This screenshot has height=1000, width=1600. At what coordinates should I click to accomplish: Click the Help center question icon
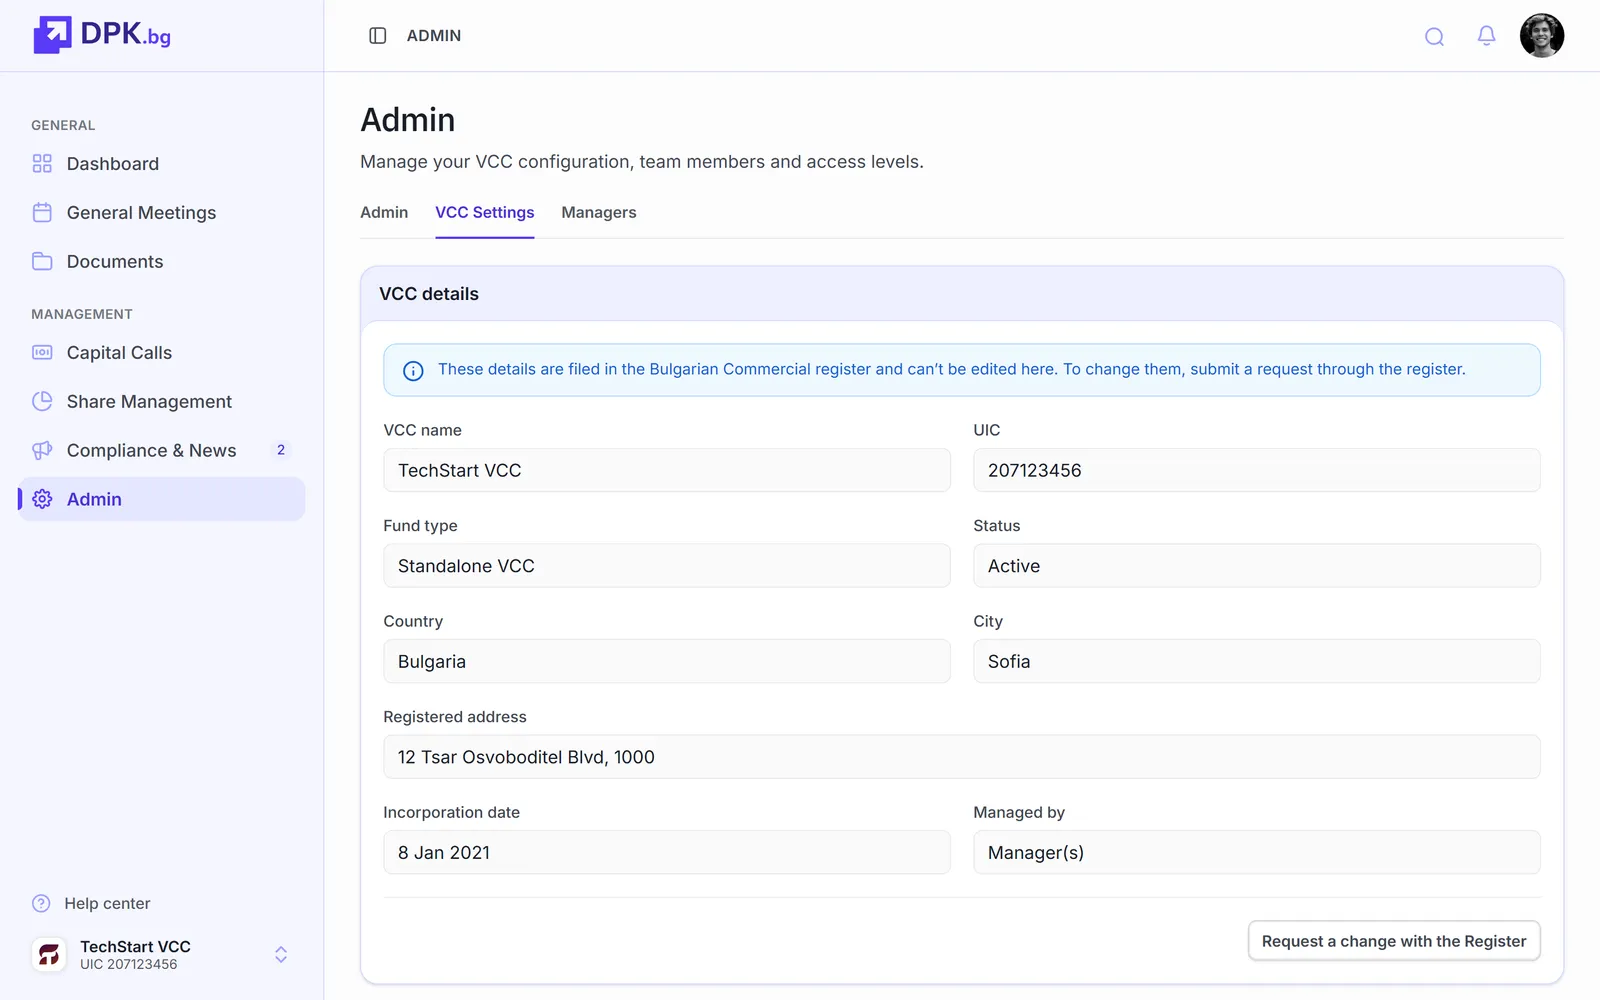[41, 903]
